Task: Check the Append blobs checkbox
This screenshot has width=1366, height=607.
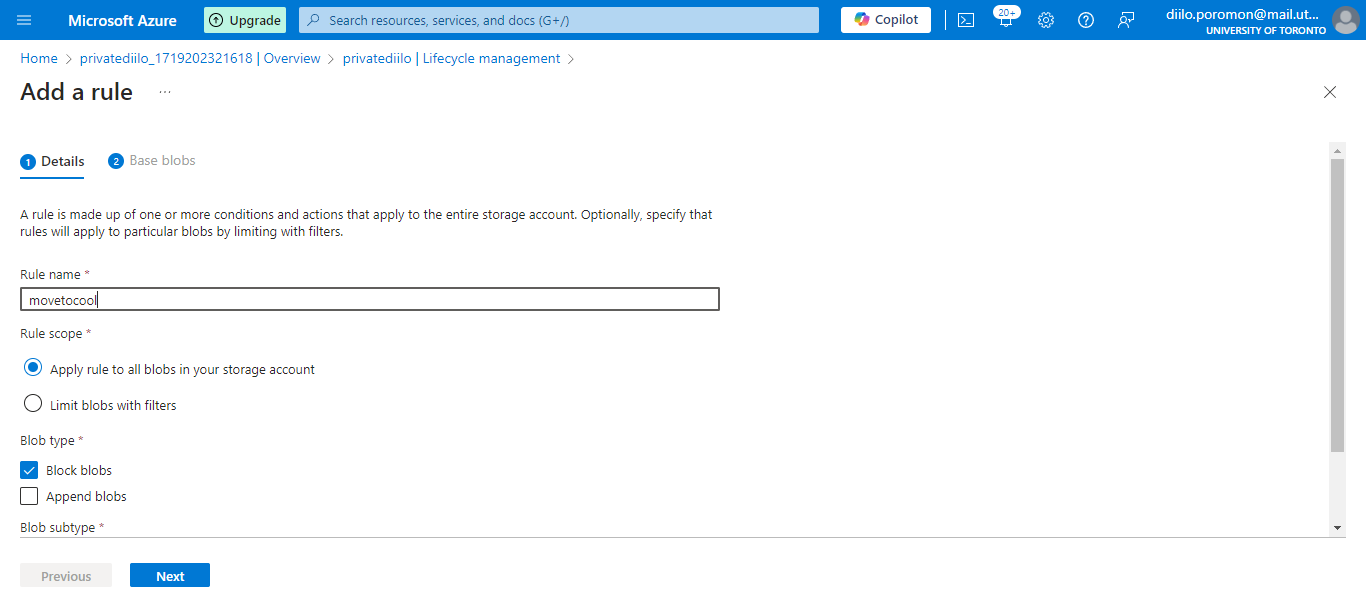Action: [x=29, y=496]
